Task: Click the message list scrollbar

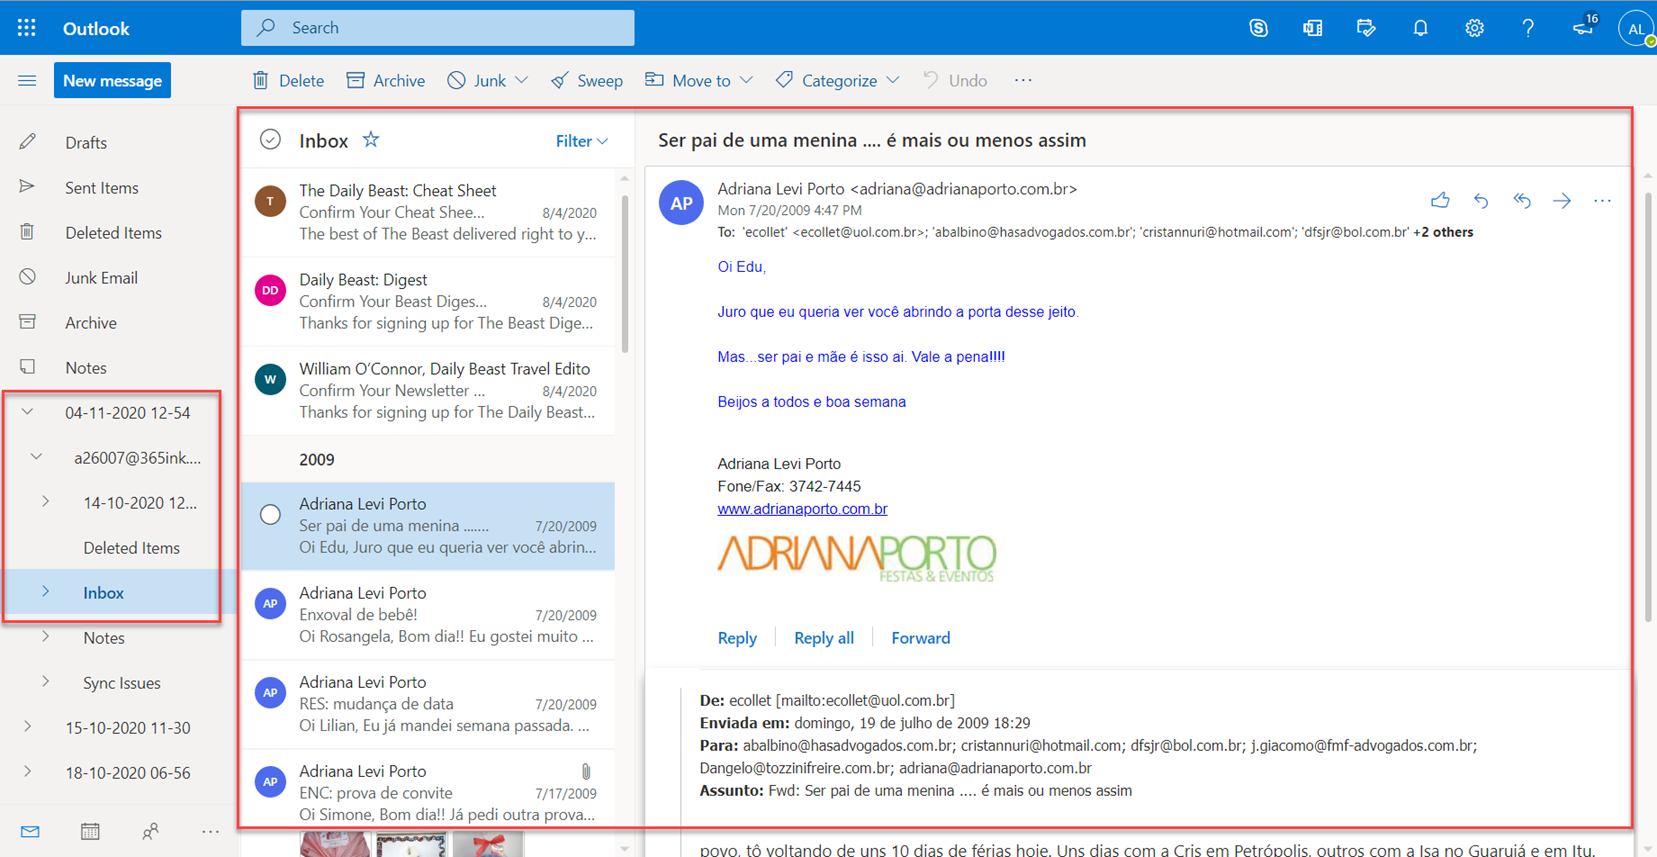Action: 625,272
